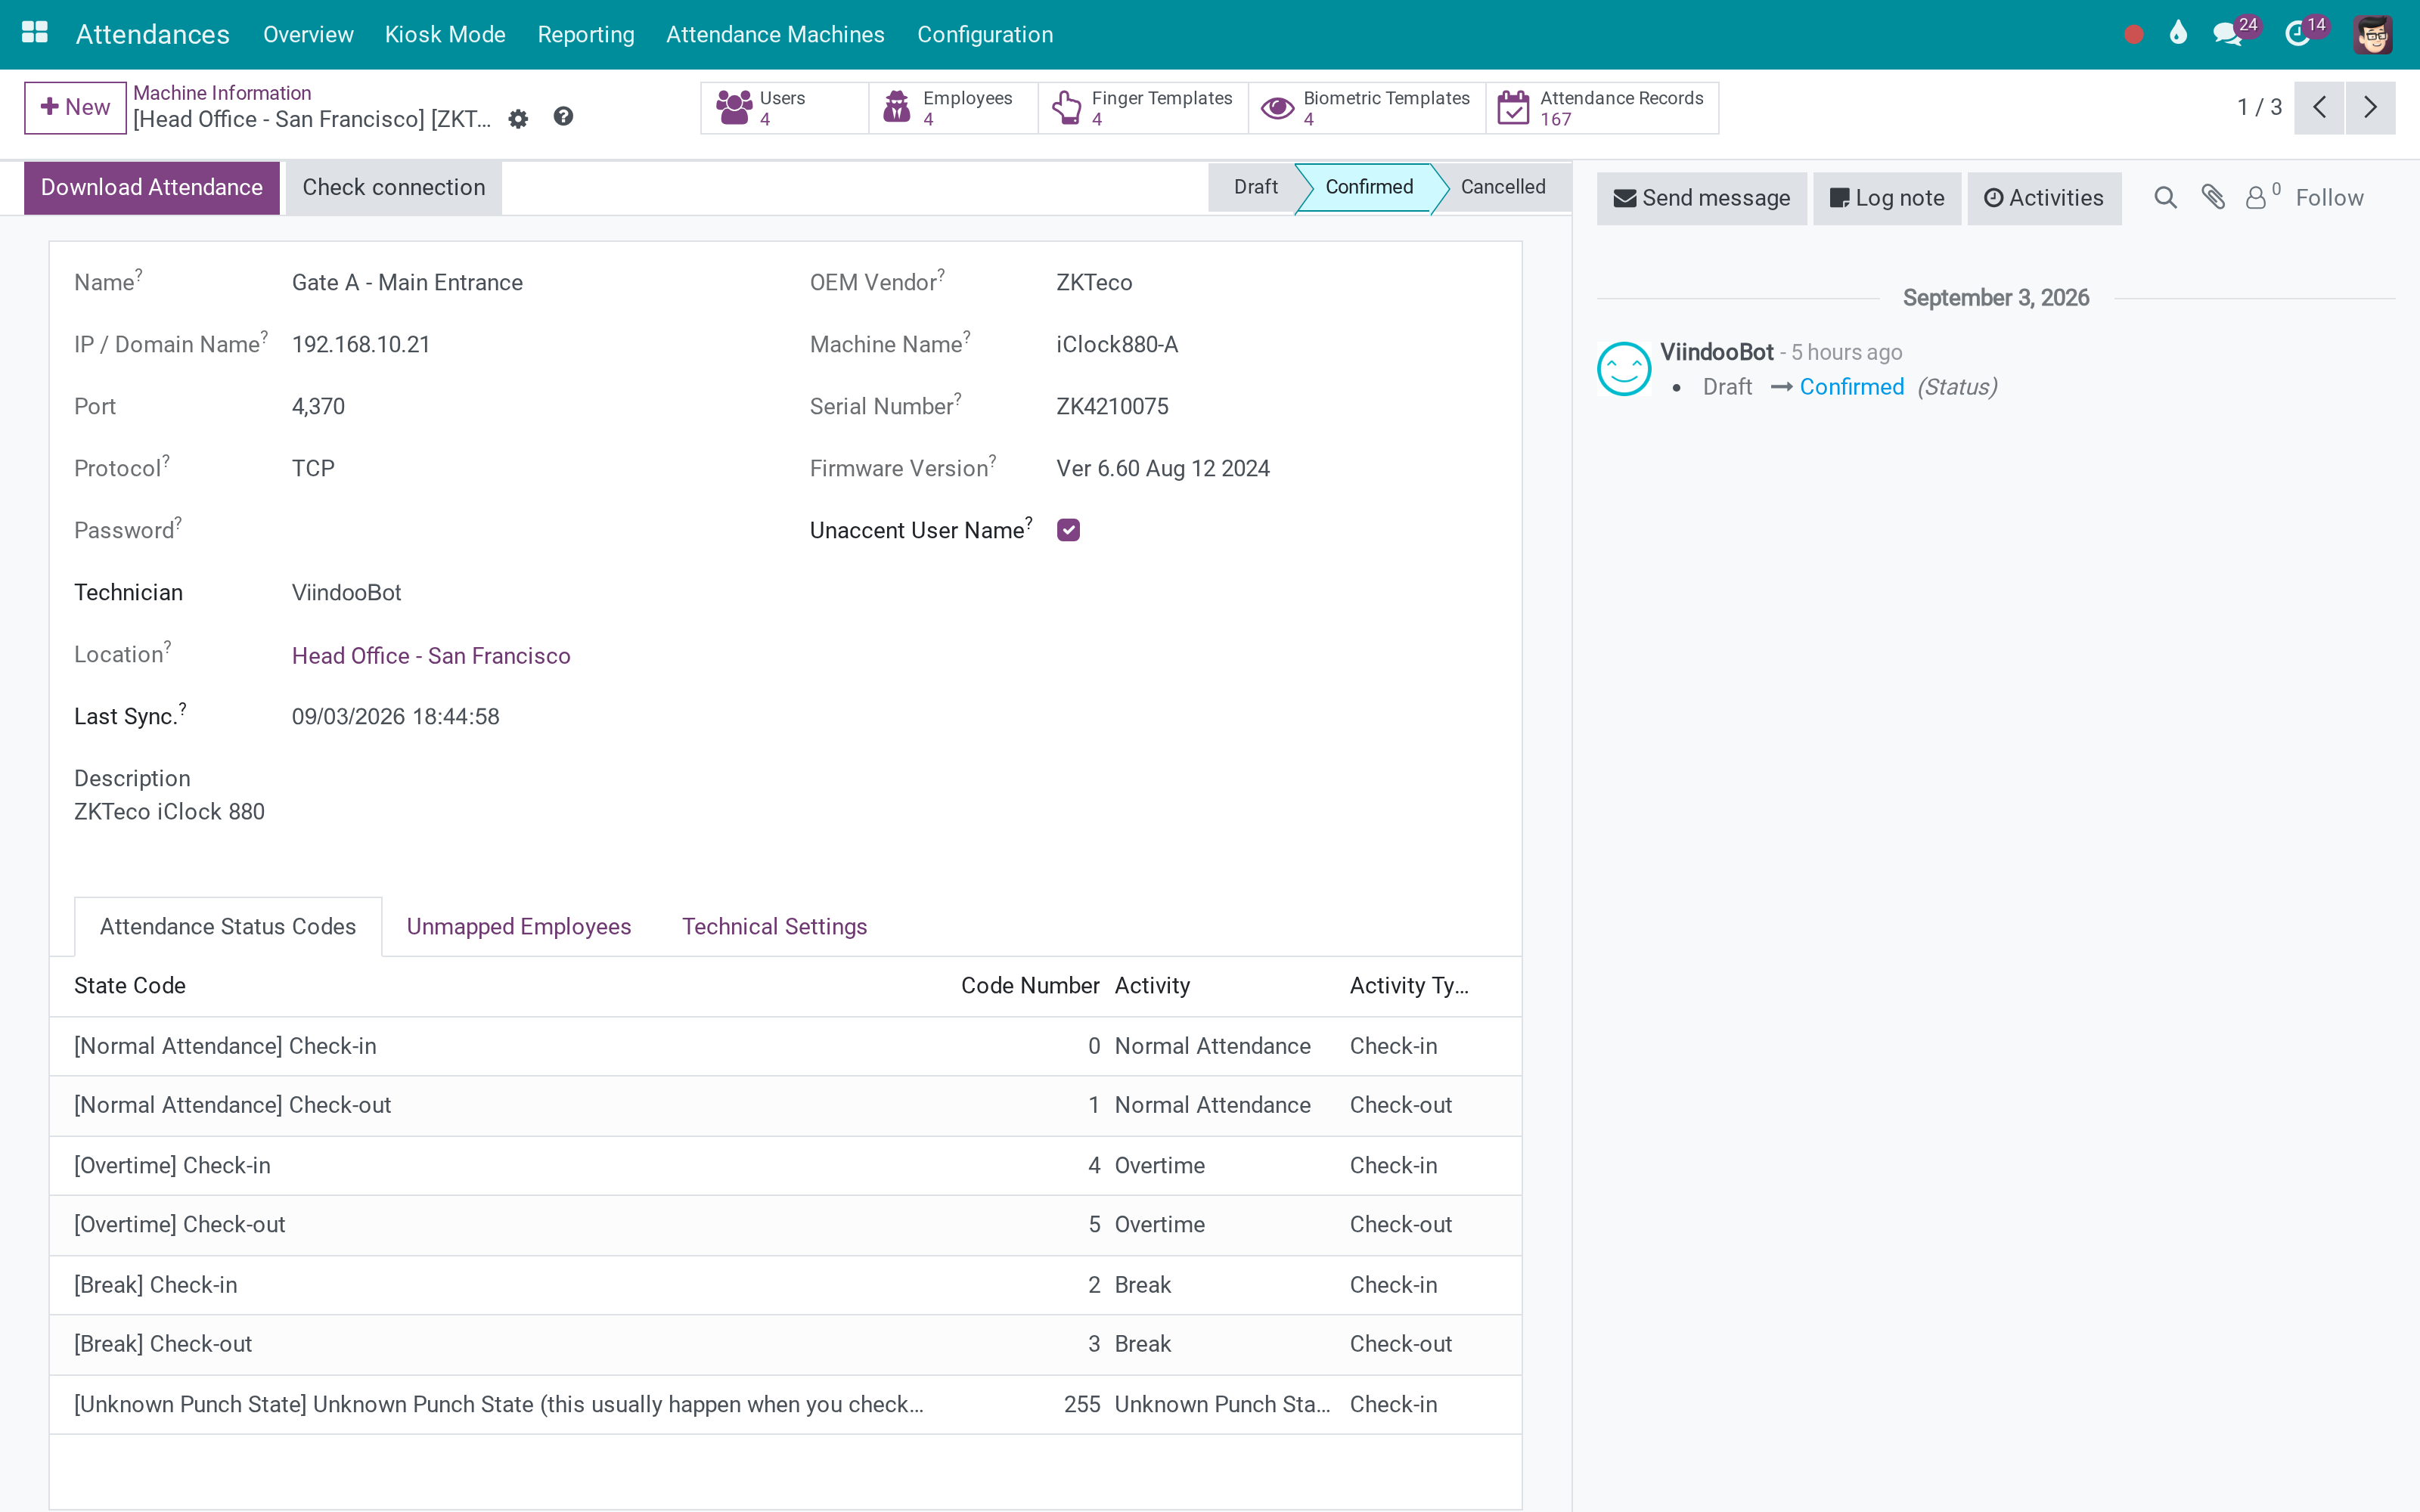
Task: Click the IP address field 192.168.10.21
Action: coord(361,345)
